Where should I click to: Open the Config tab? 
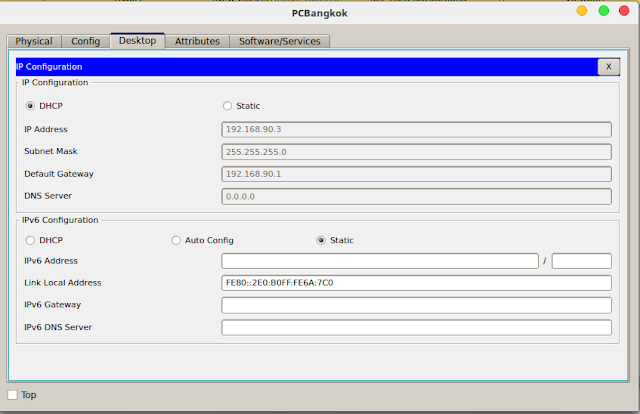pyautogui.click(x=85, y=41)
